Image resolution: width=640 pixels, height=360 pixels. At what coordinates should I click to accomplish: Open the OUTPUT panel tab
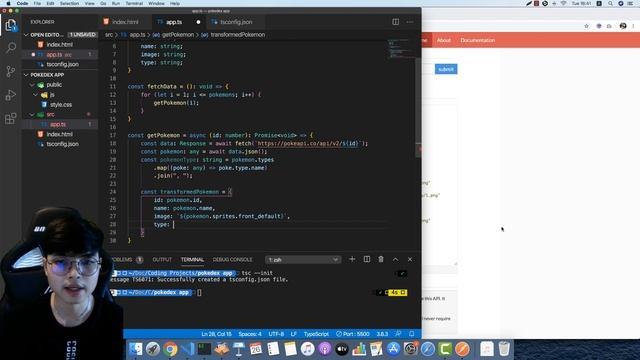162,260
